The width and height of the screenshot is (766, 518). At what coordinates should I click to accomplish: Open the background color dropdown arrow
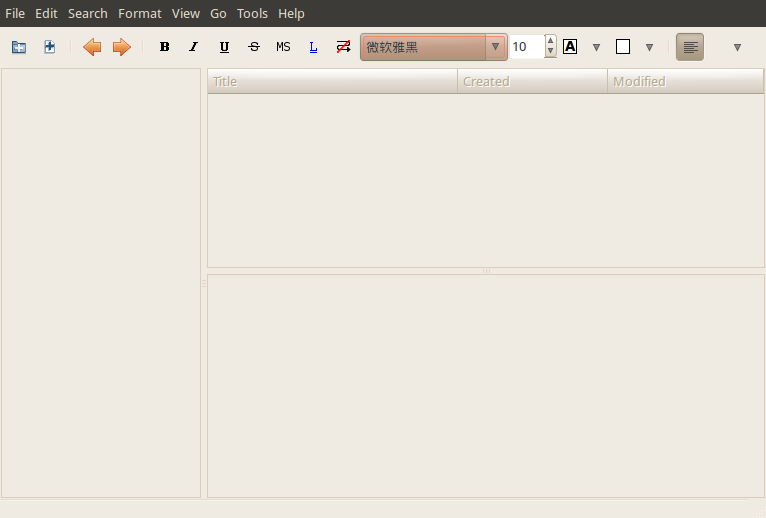click(x=649, y=47)
